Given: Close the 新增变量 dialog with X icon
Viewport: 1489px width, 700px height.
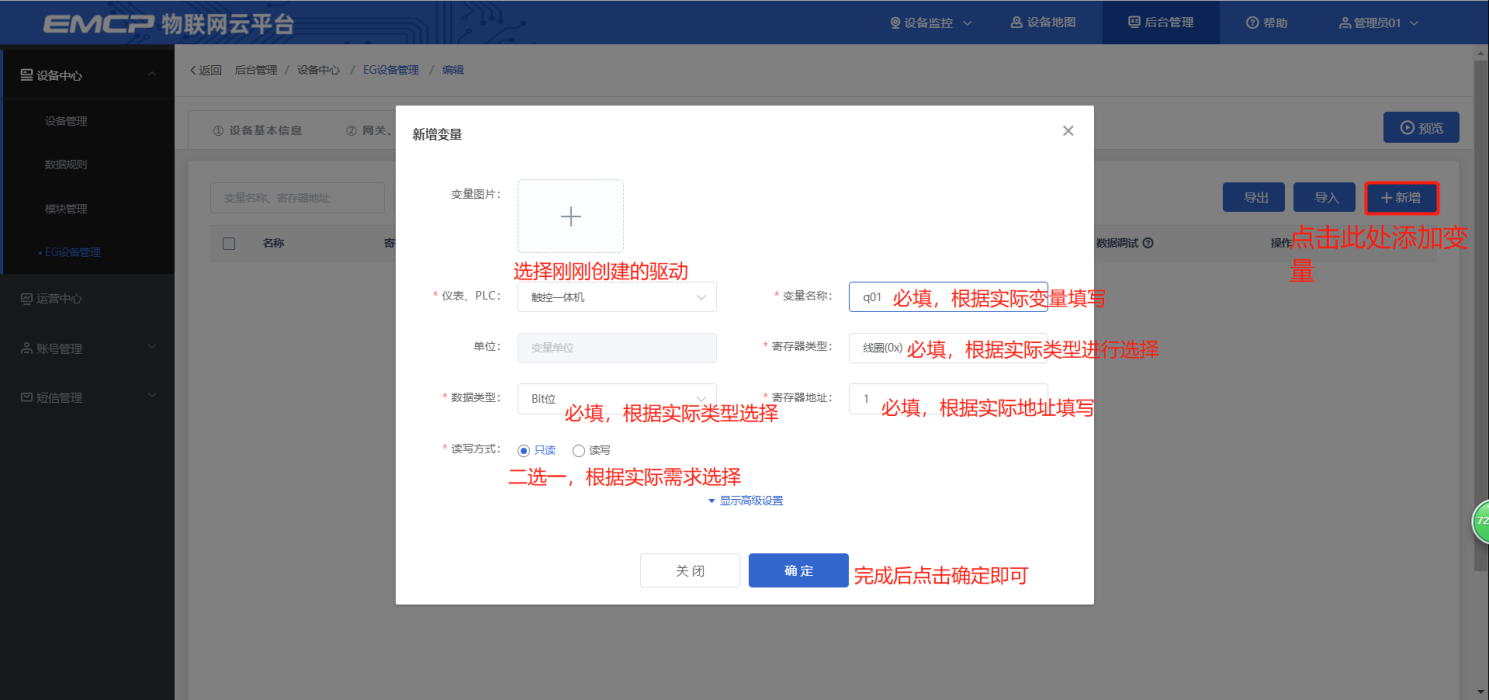Looking at the screenshot, I should coord(1068,131).
